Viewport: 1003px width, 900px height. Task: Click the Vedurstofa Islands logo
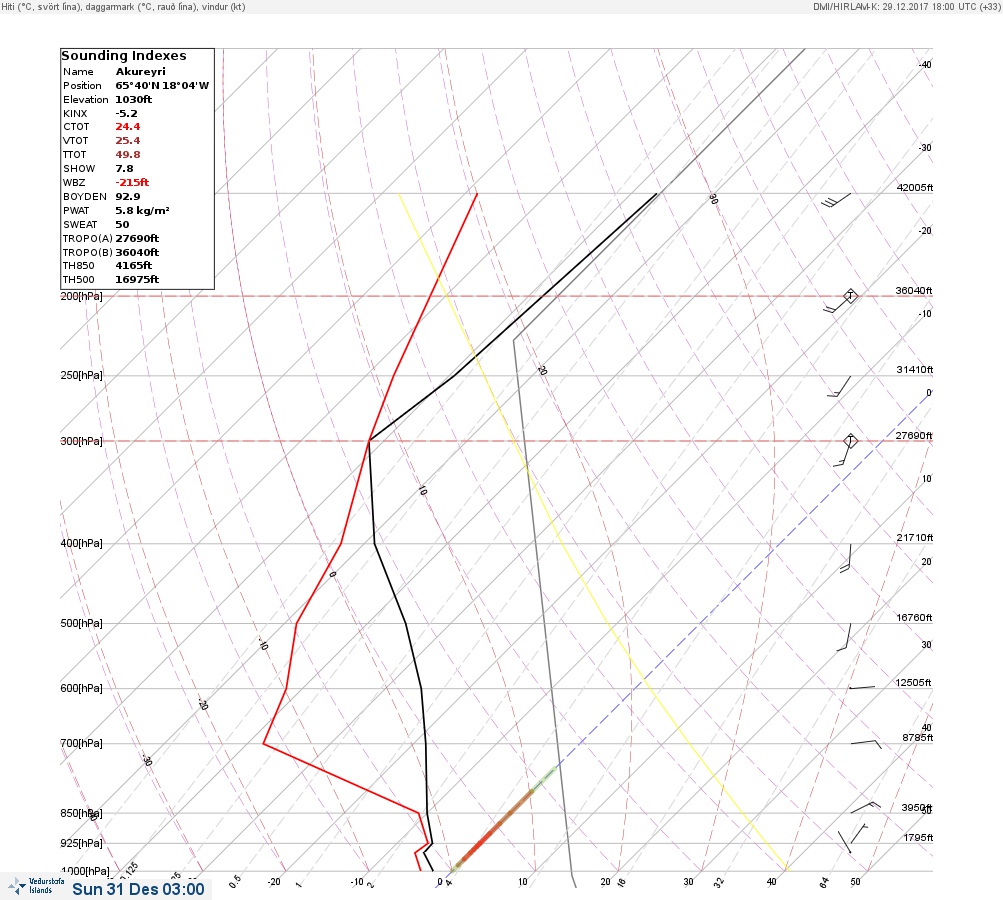click(36, 886)
